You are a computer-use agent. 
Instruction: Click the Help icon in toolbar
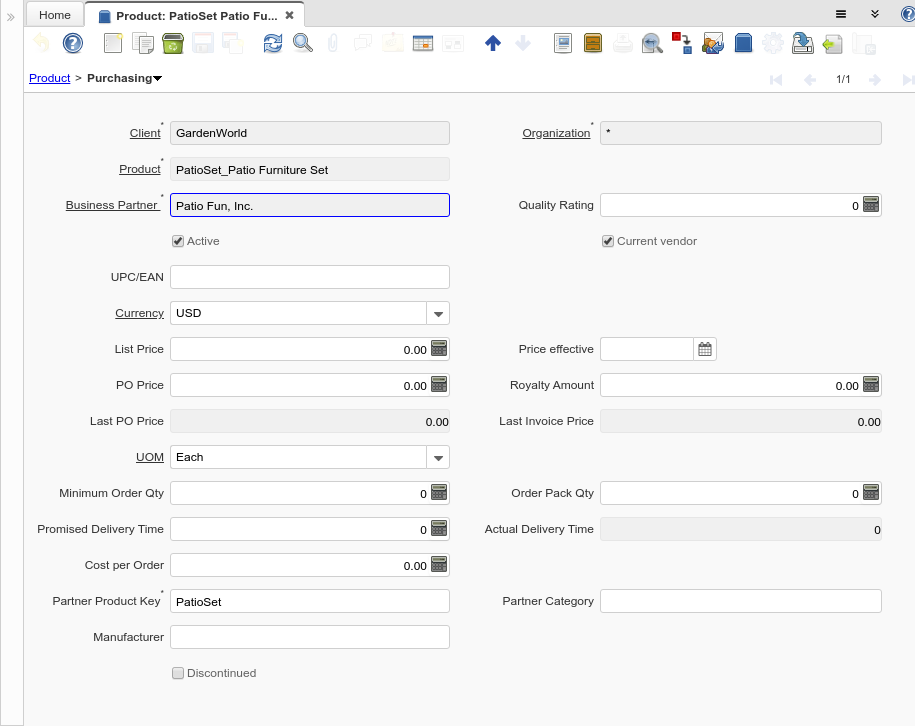coord(73,43)
